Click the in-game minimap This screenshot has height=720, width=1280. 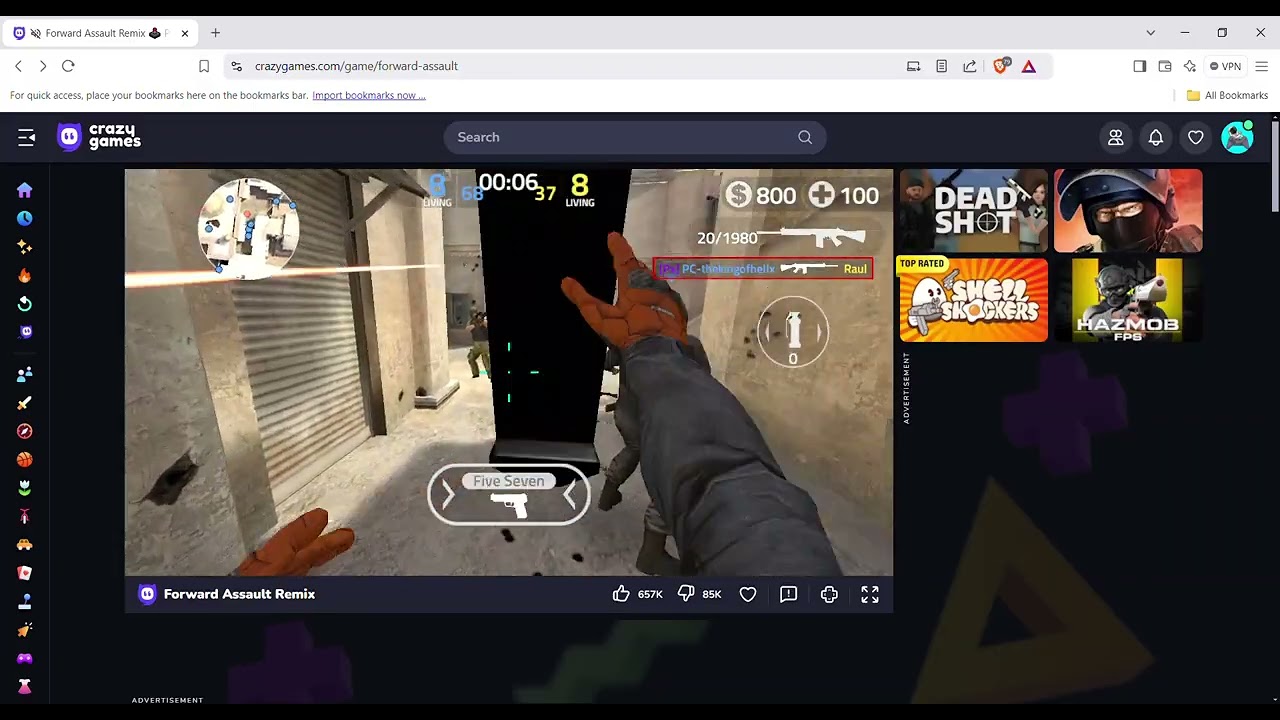click(x=249, y=227)
